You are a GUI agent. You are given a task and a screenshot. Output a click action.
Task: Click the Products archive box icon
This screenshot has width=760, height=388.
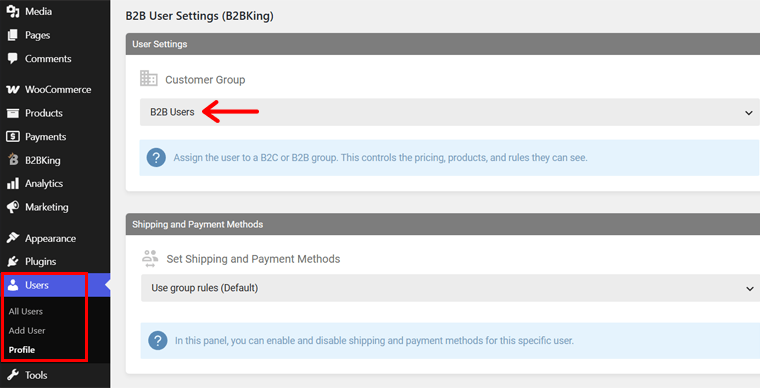click(x=13, y=113)
